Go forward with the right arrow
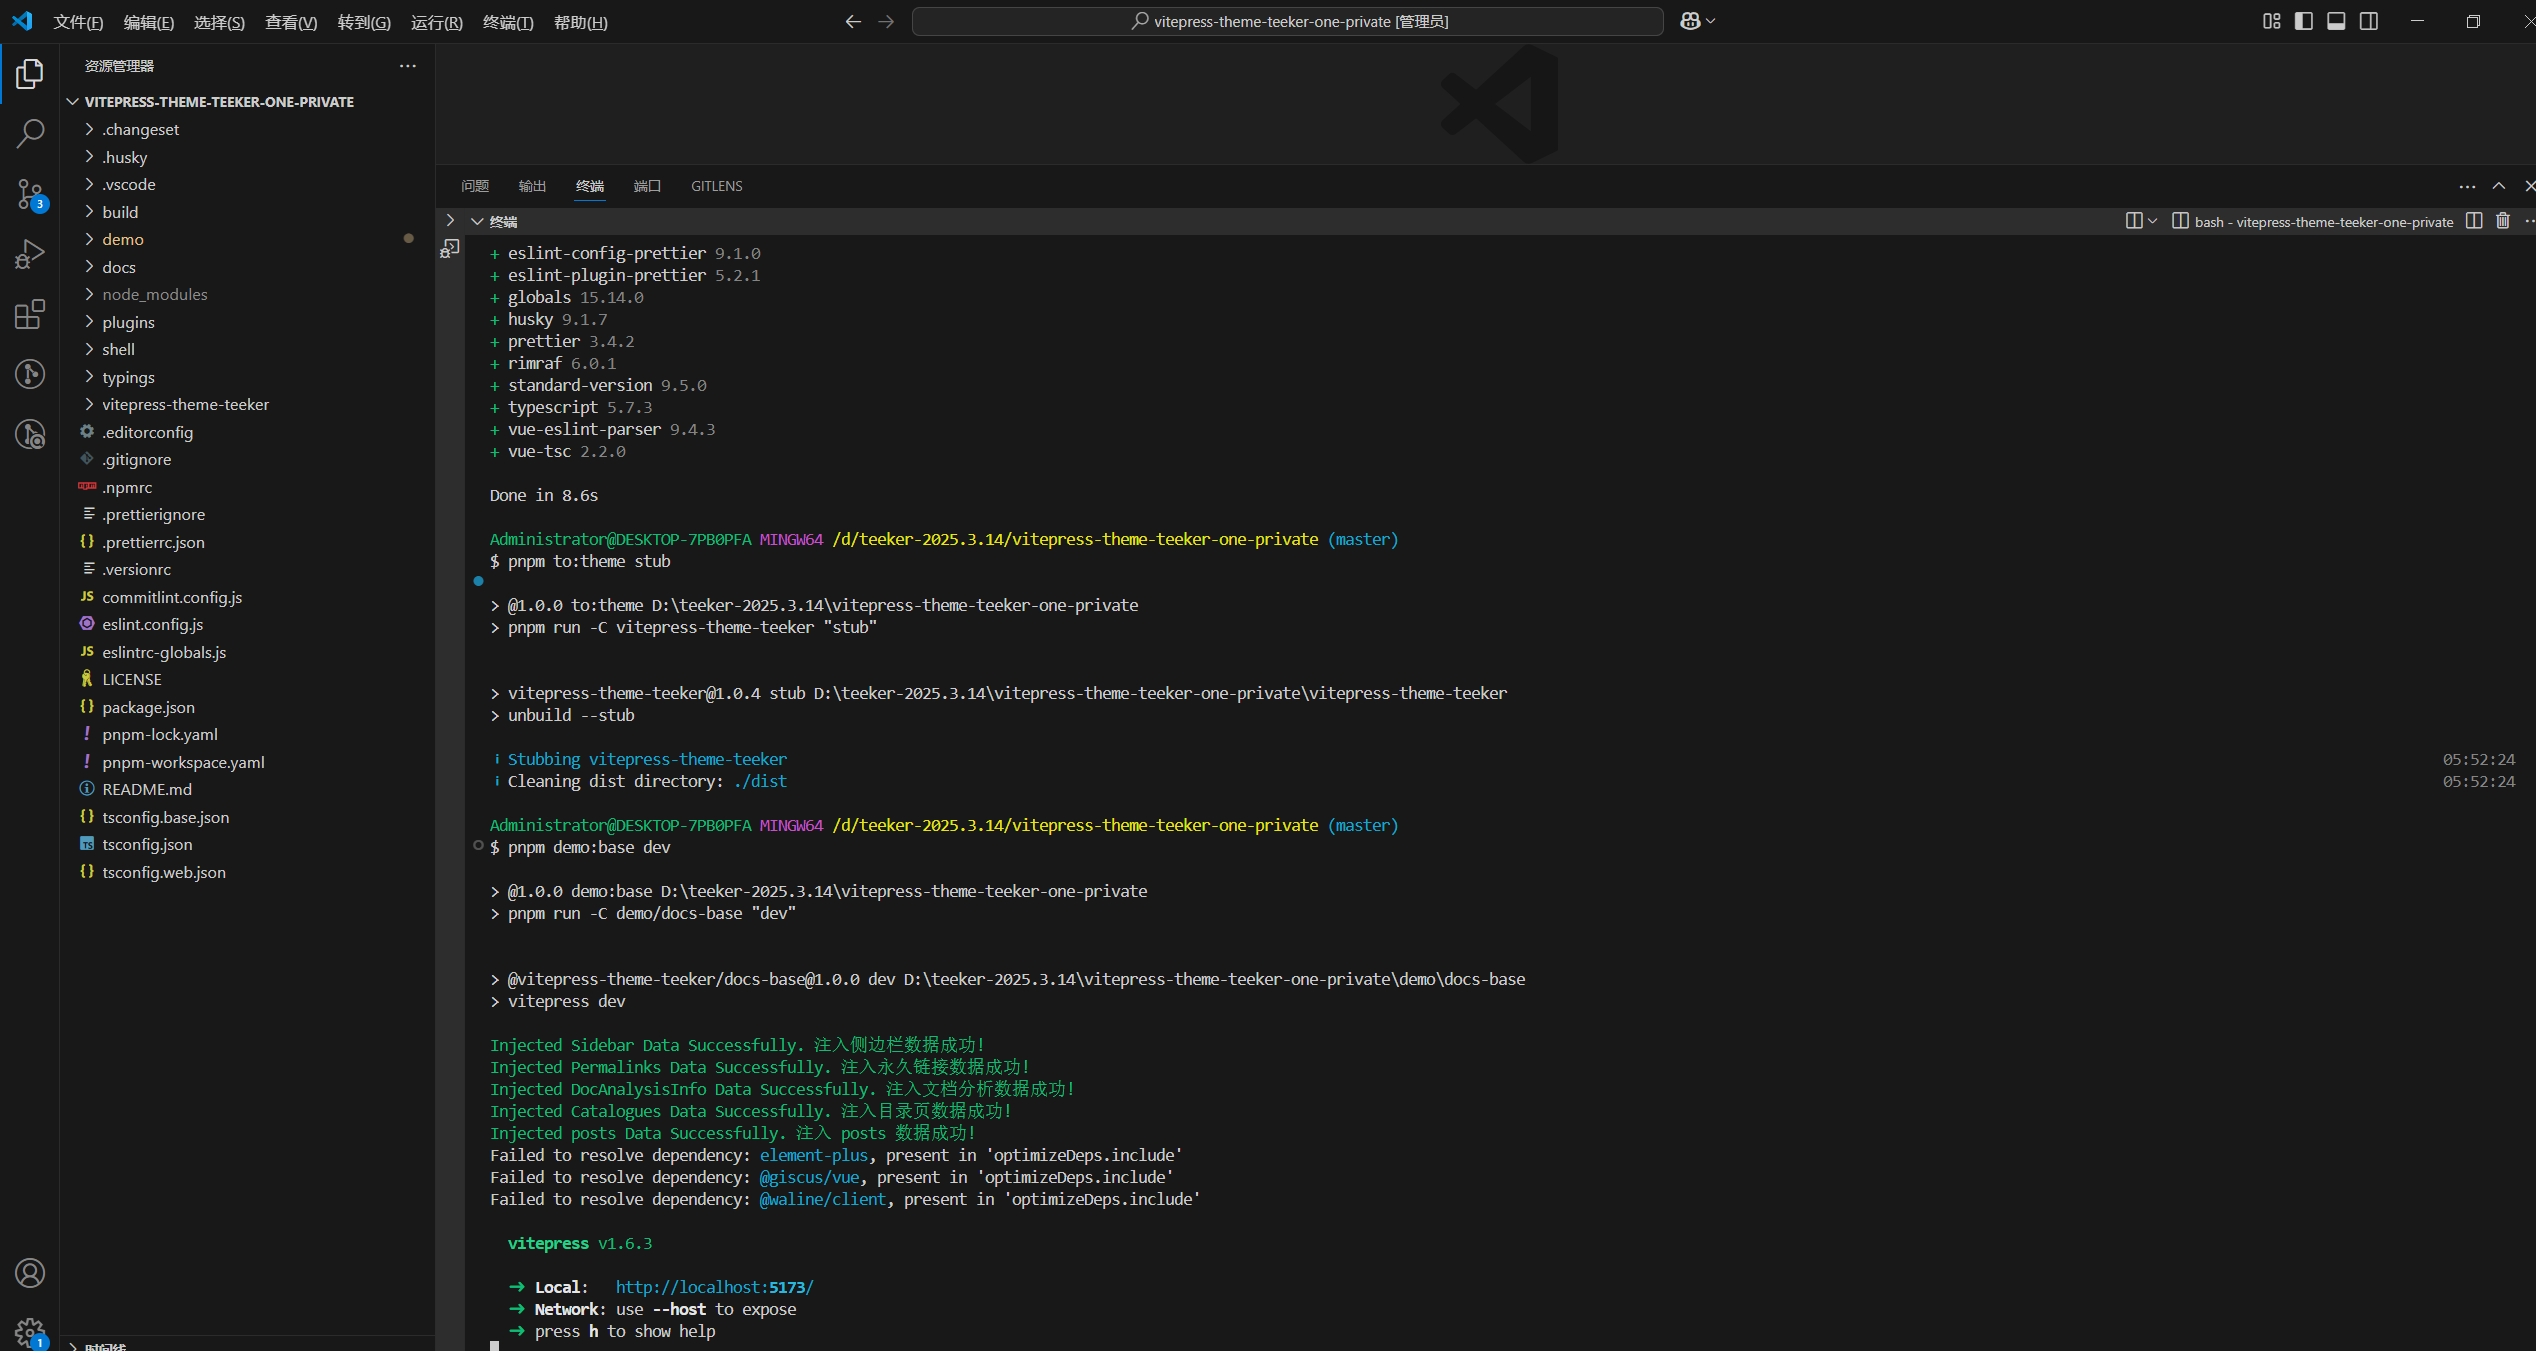This screenshot has height=1351, width=2536. [x=886, y=21]
